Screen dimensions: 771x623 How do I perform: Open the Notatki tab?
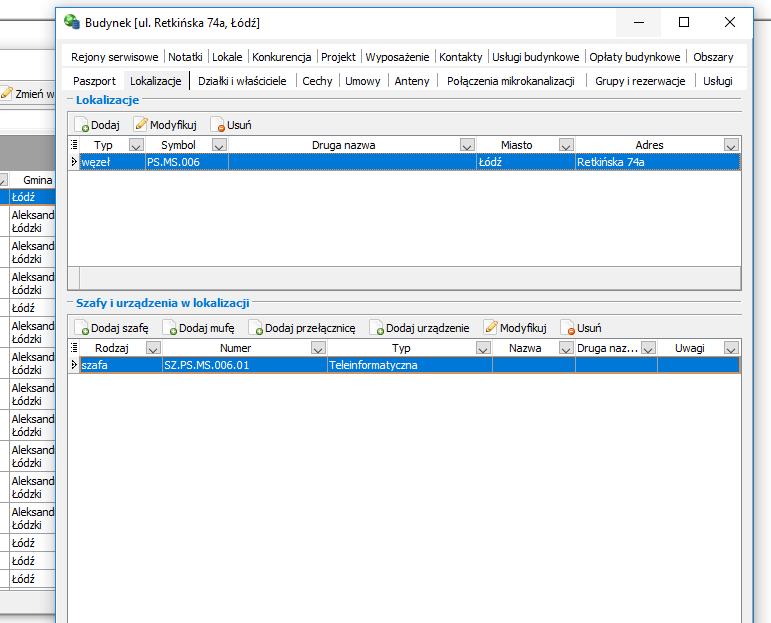pyautogui.click(x=185, y=57)
